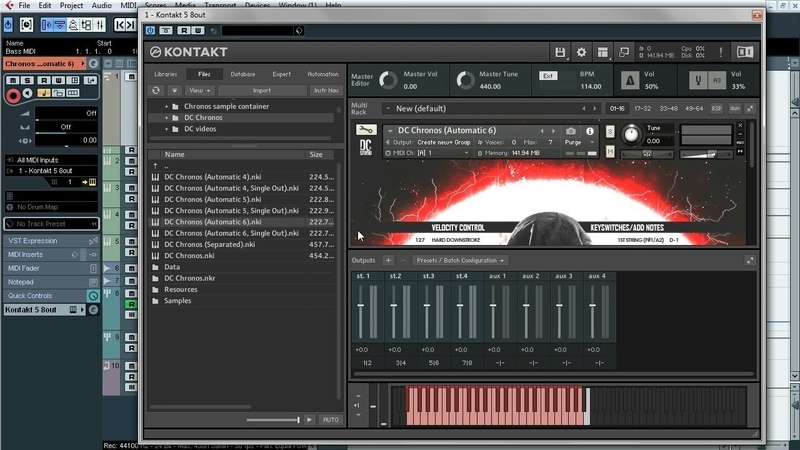Click the tuning fork reference tone icon
Image resolution: width=800 pixels, height=450 pixels.
[698, 81]
